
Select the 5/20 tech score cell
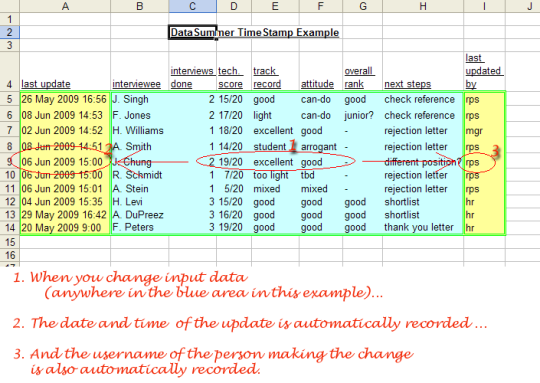tap(234, 189)
